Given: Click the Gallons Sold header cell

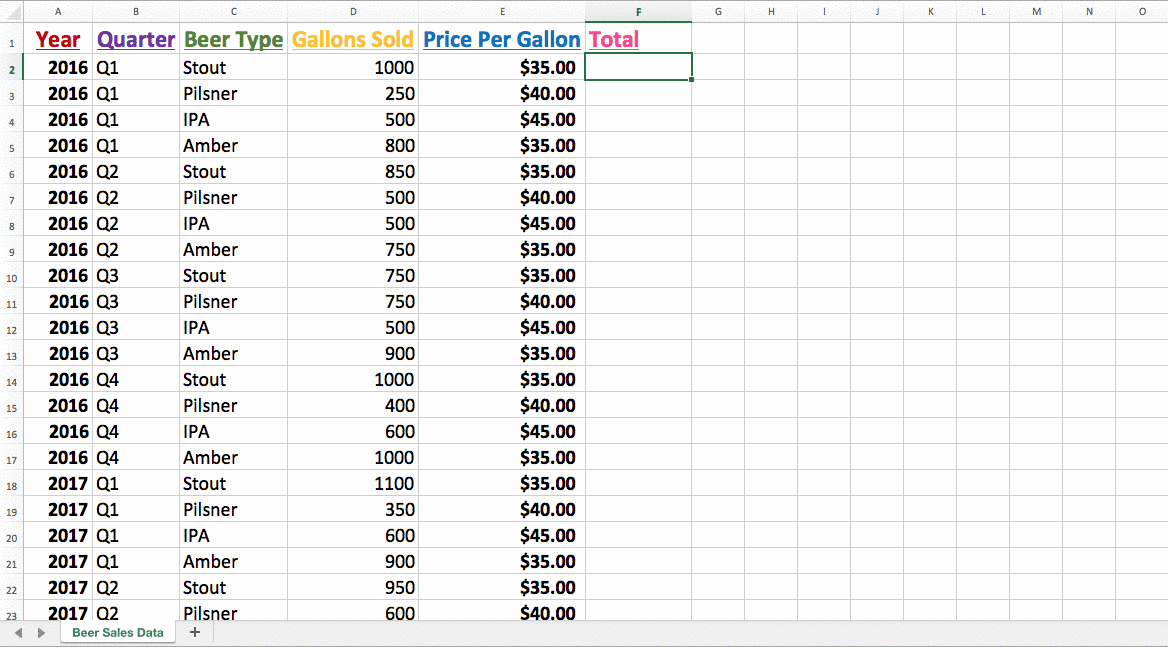Looking at the screenshot, I should pyautogui.click(x=353, y=40).
